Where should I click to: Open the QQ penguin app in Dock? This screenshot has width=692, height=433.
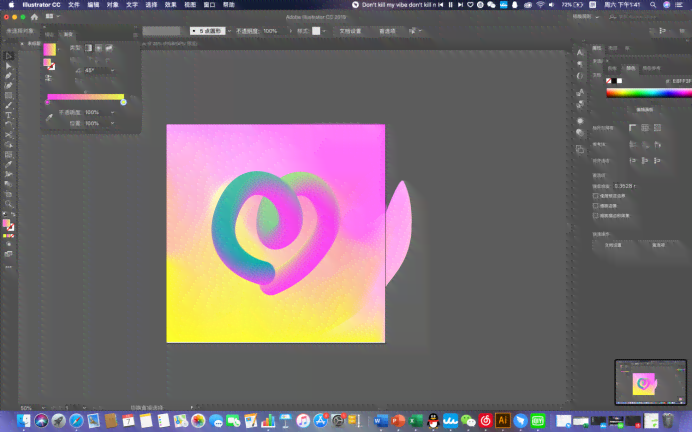click(433, 421)
